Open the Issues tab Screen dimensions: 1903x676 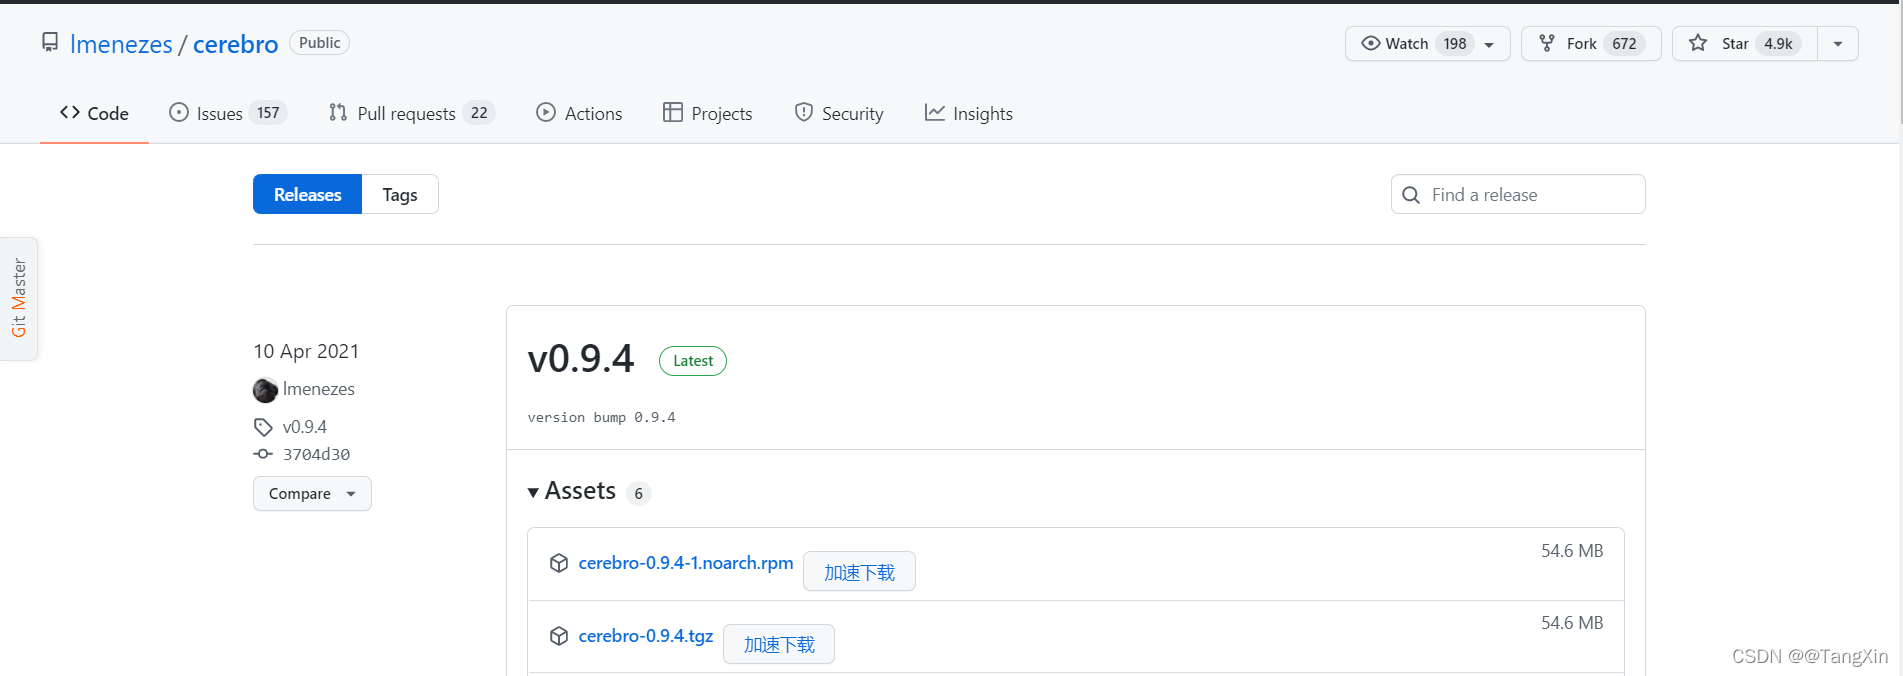[228, 114]
